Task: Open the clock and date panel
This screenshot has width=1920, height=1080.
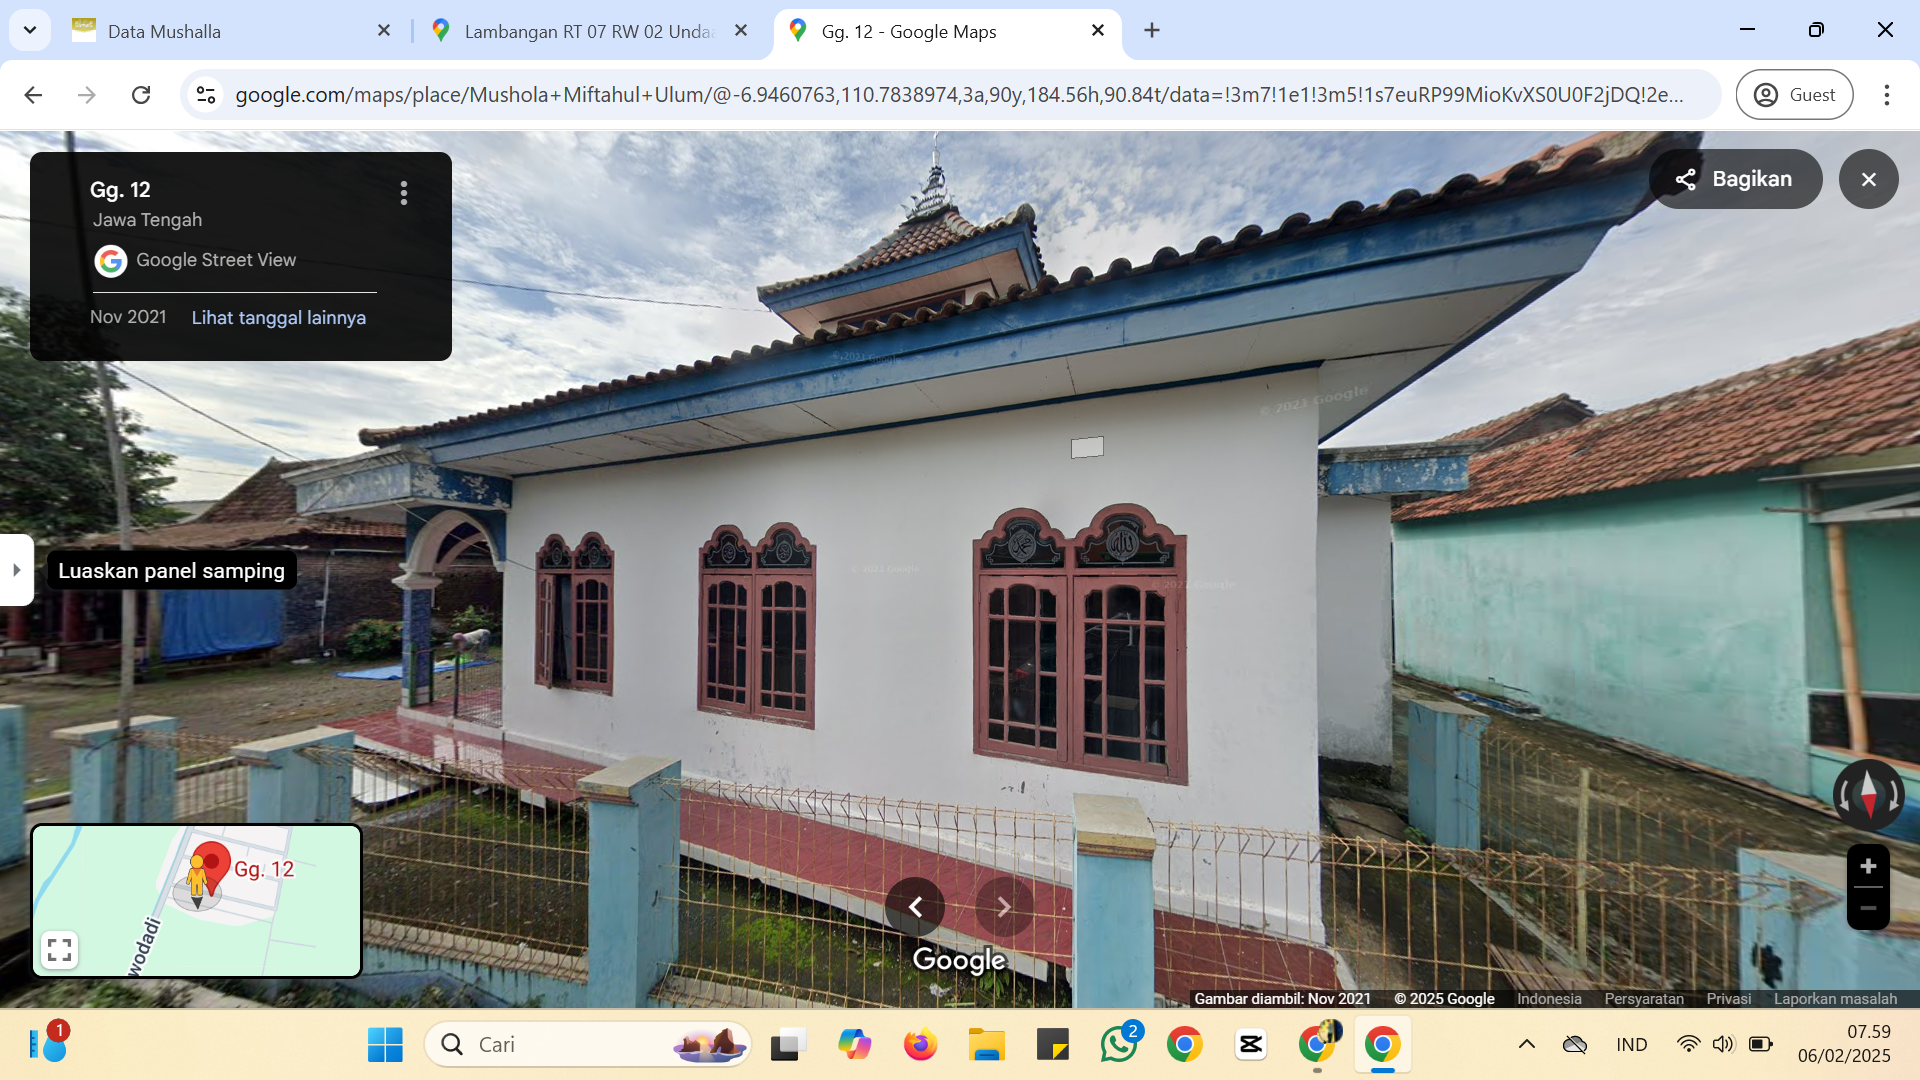Action: [1844, 1044]
